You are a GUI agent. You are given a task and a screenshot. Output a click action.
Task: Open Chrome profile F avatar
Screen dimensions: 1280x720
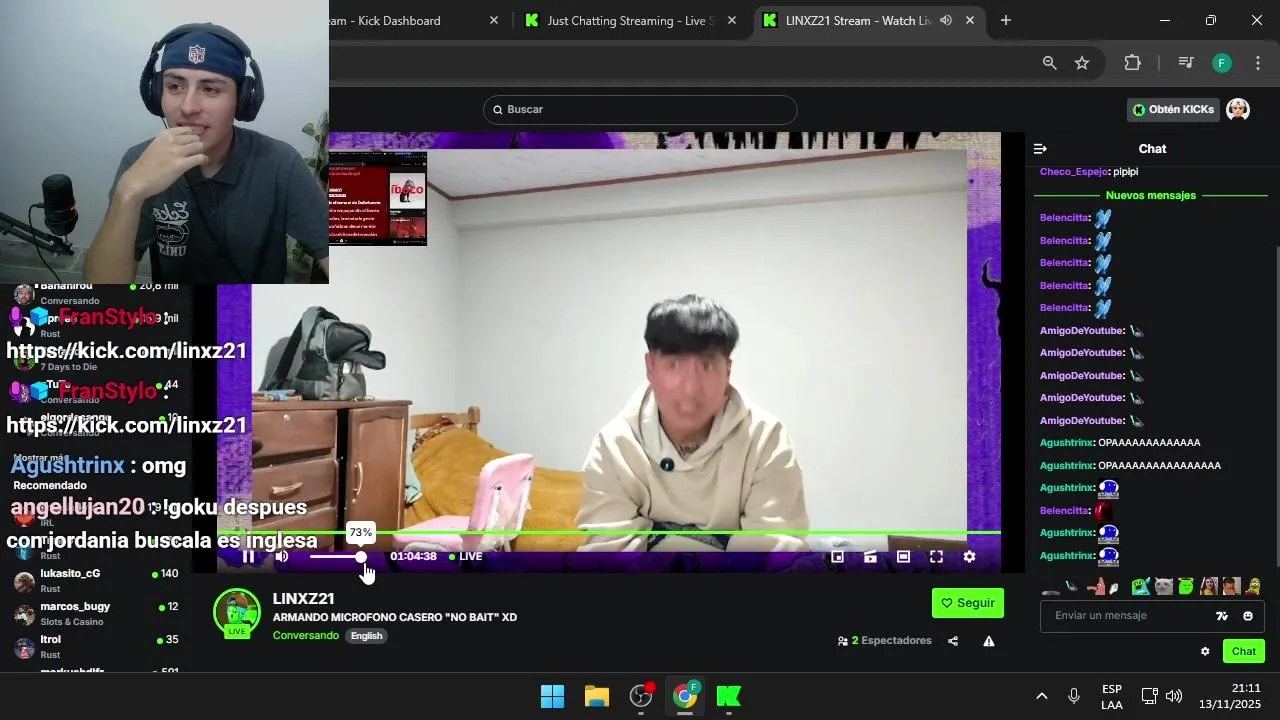point(1222,63)
